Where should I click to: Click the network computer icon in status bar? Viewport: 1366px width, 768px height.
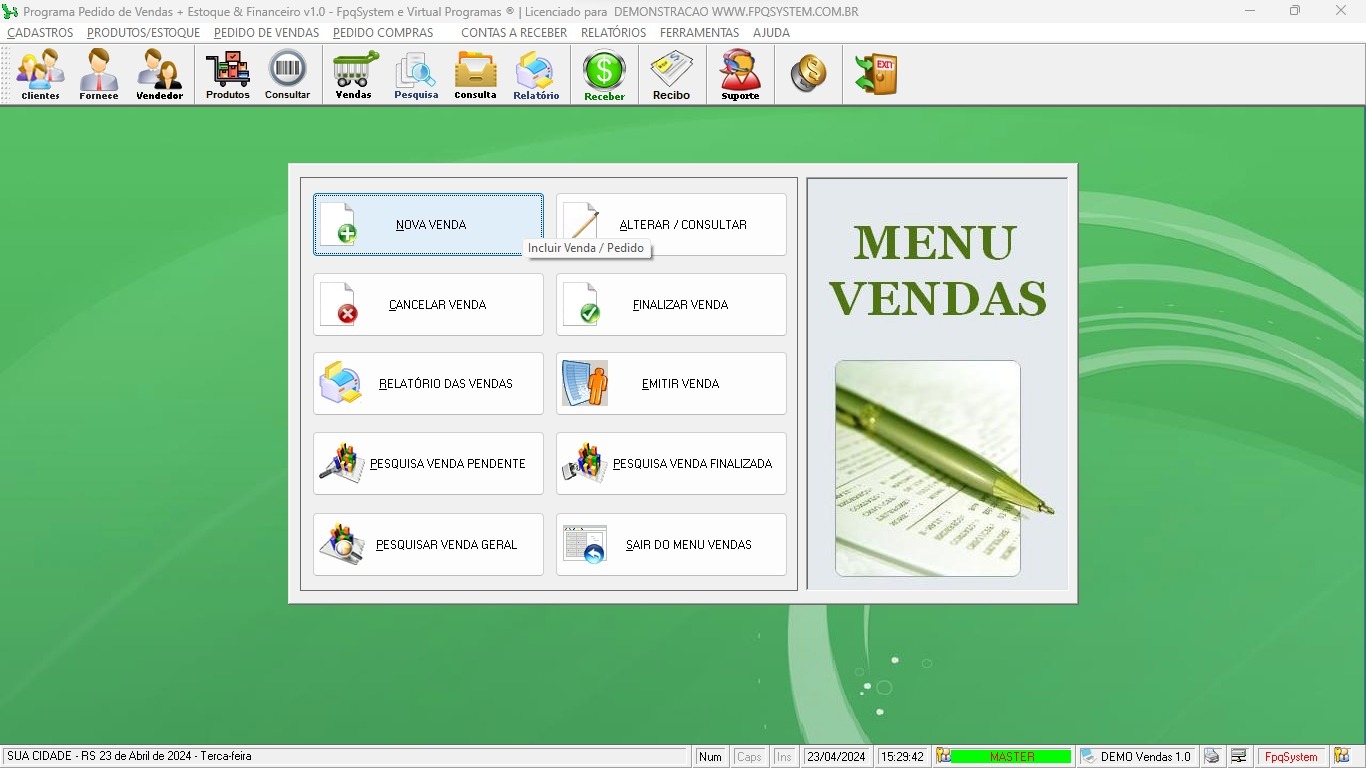coord(1239,757)
